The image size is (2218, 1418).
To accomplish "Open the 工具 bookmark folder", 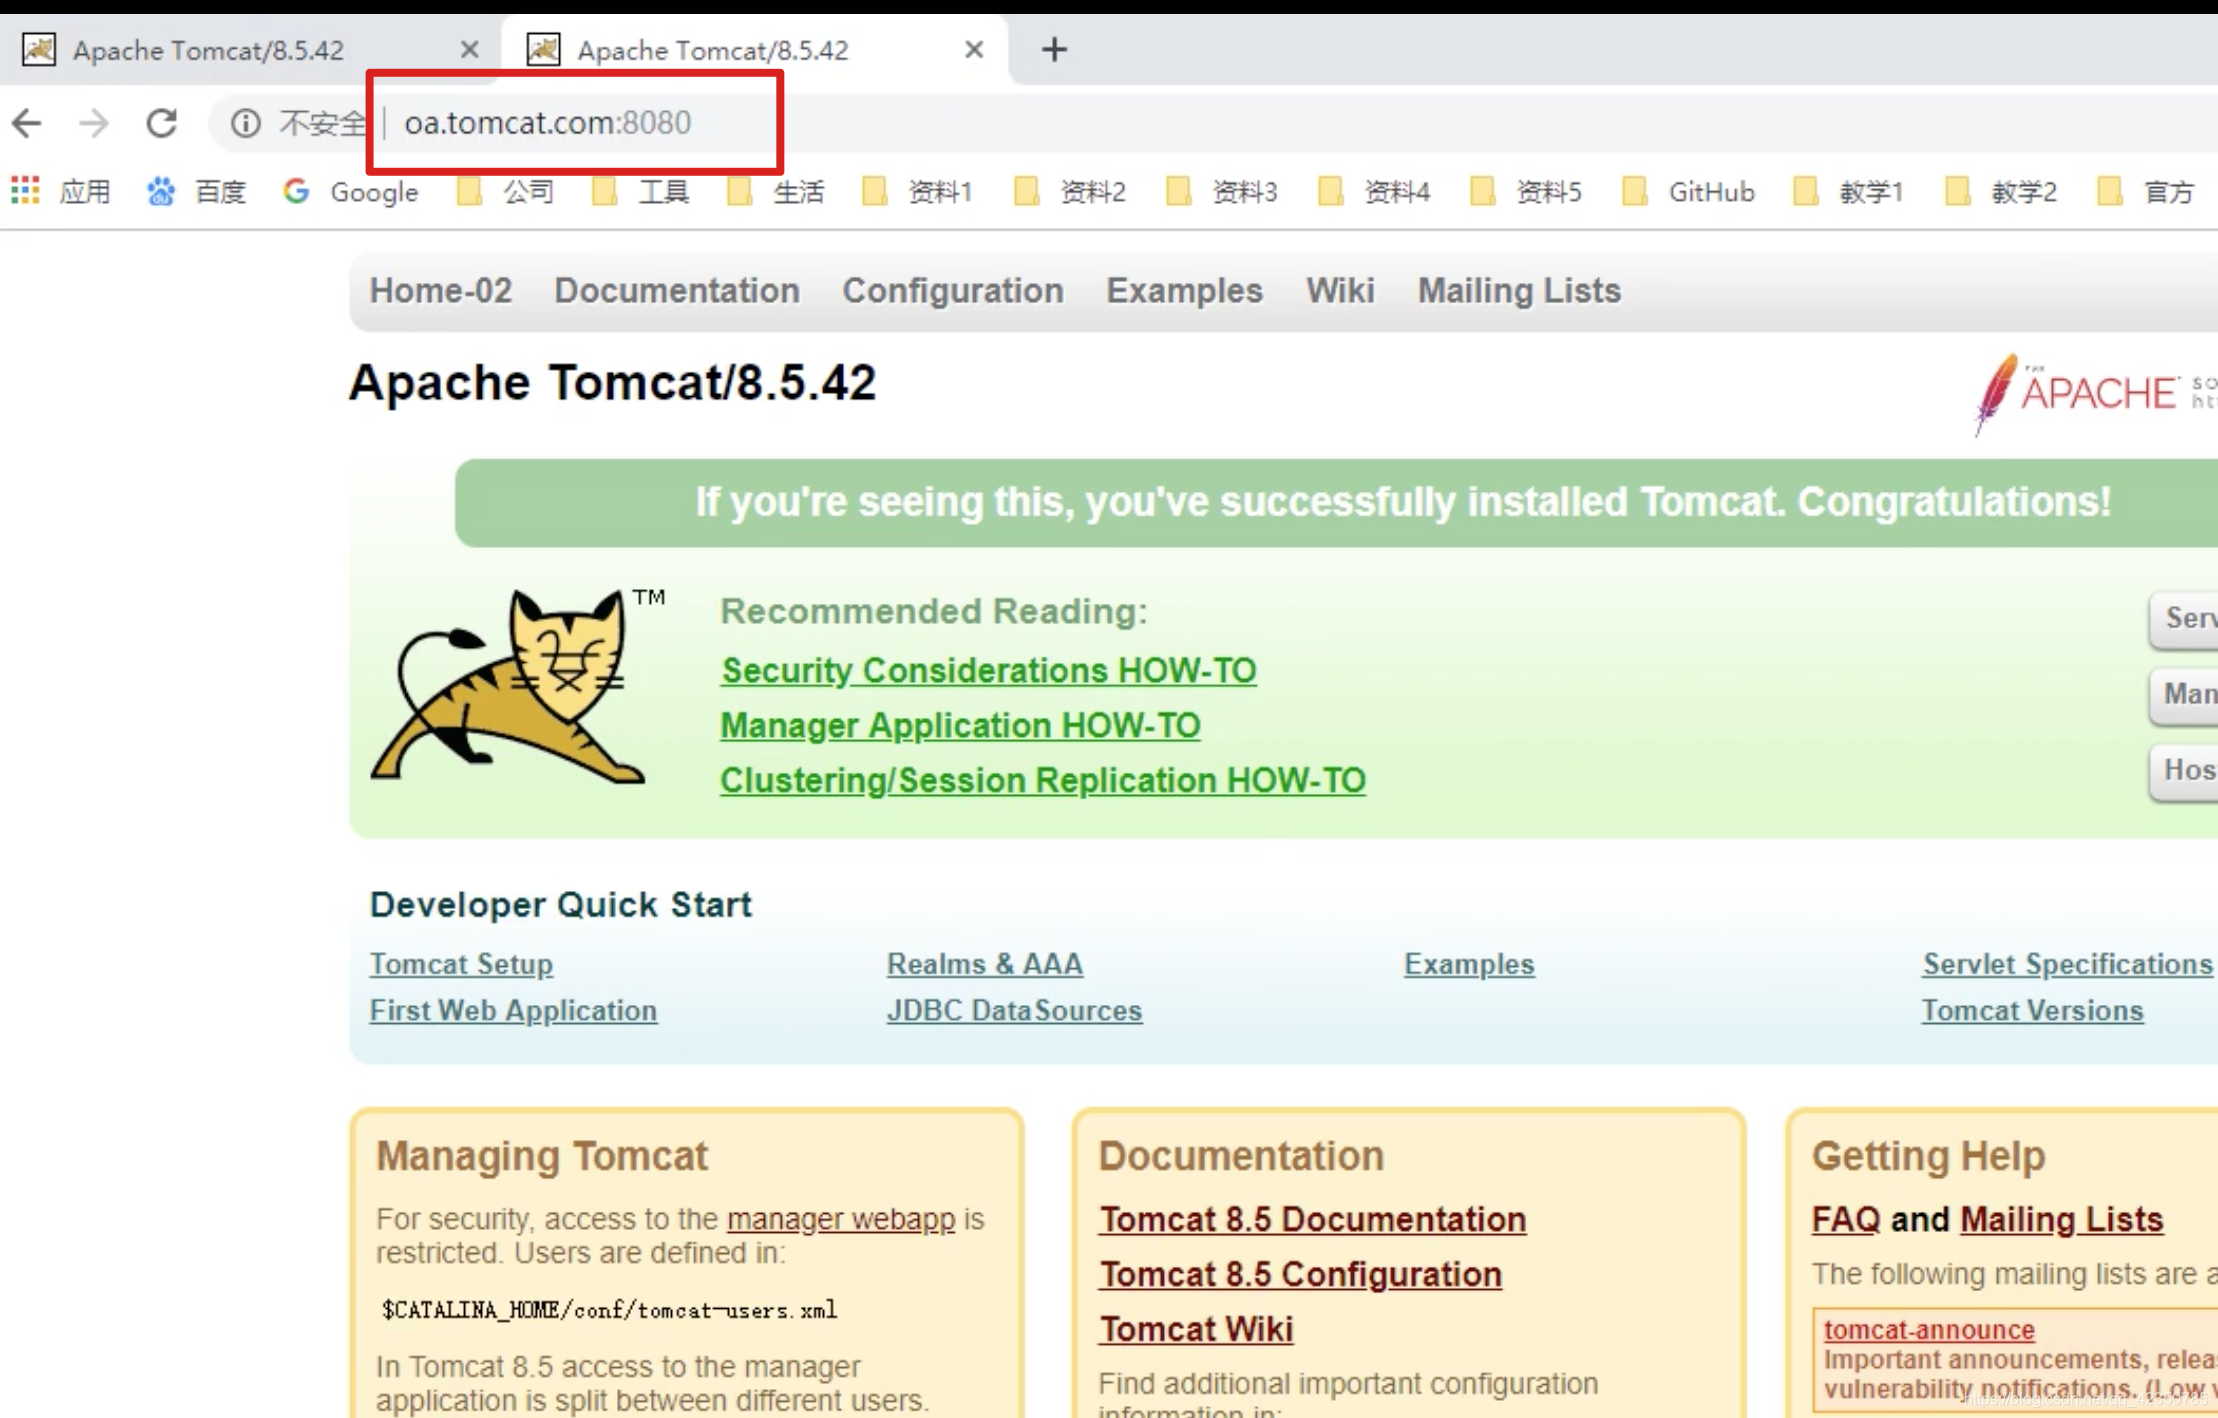I will (640, 191).
